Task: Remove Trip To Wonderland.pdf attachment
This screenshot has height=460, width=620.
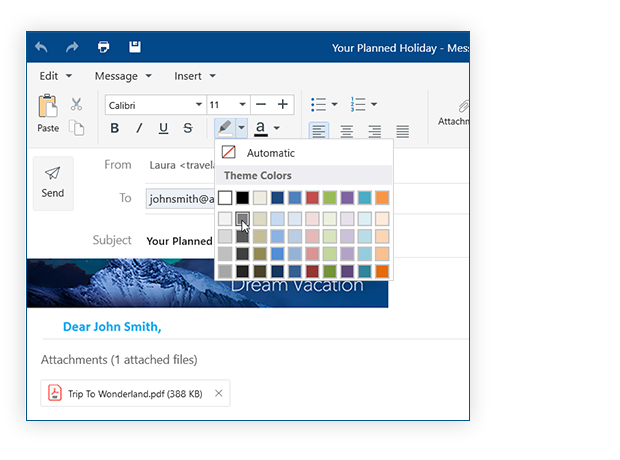Action: (219, 393)
